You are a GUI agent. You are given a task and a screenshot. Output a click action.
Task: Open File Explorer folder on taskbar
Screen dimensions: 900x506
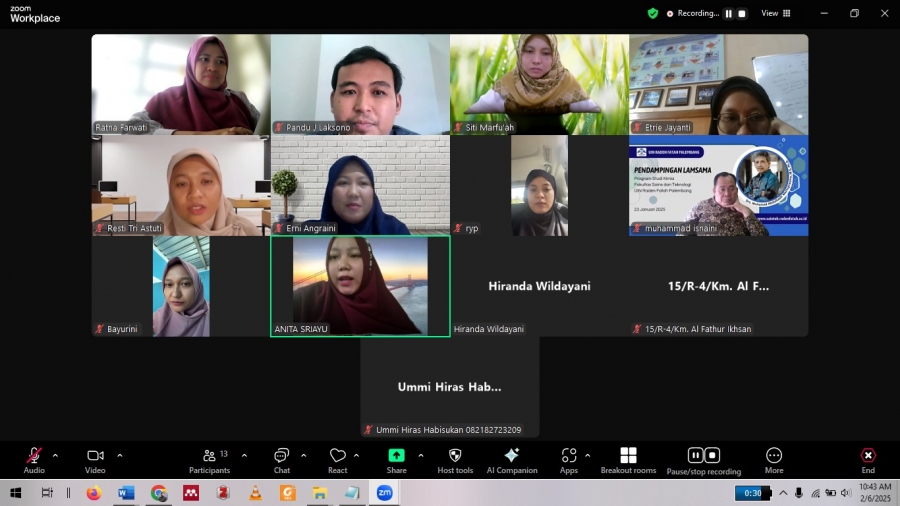[320, 493]
